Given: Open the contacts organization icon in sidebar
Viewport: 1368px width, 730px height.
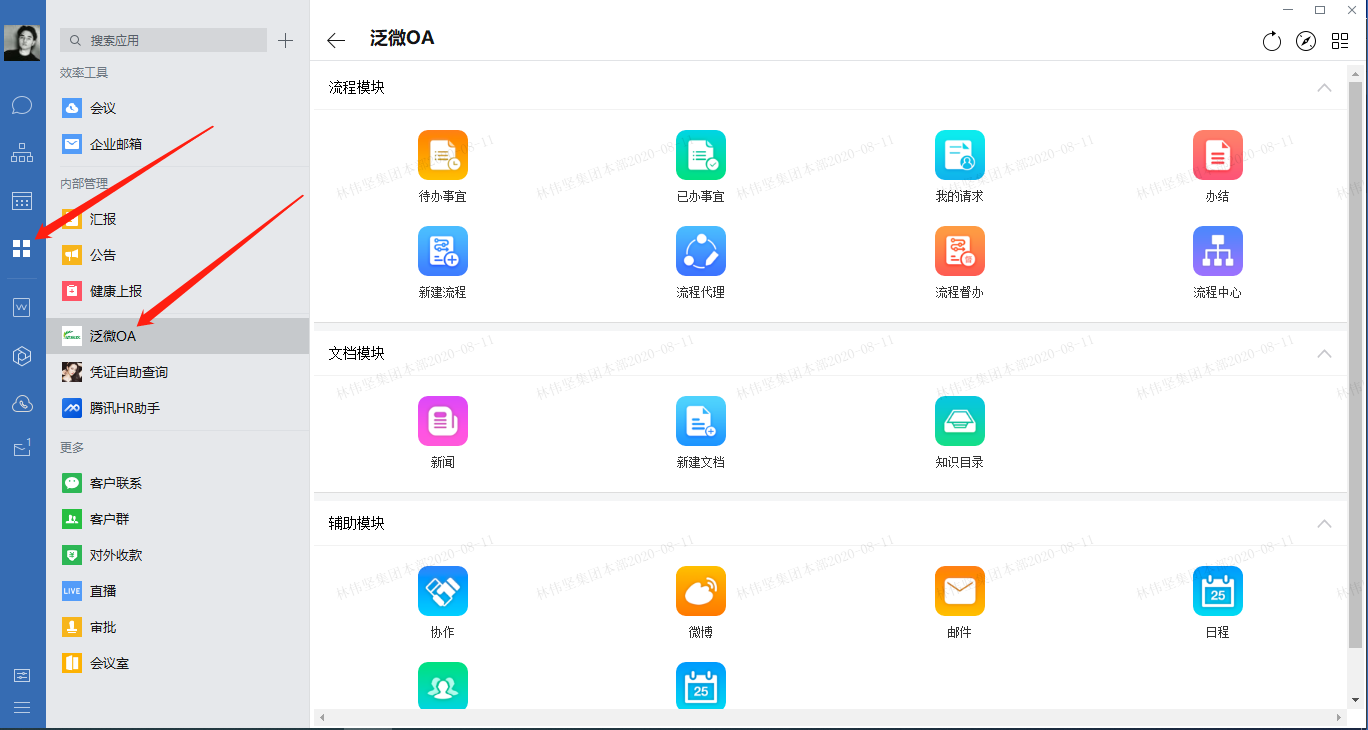Looking at the screenshot, I should (x=22, y=153).
